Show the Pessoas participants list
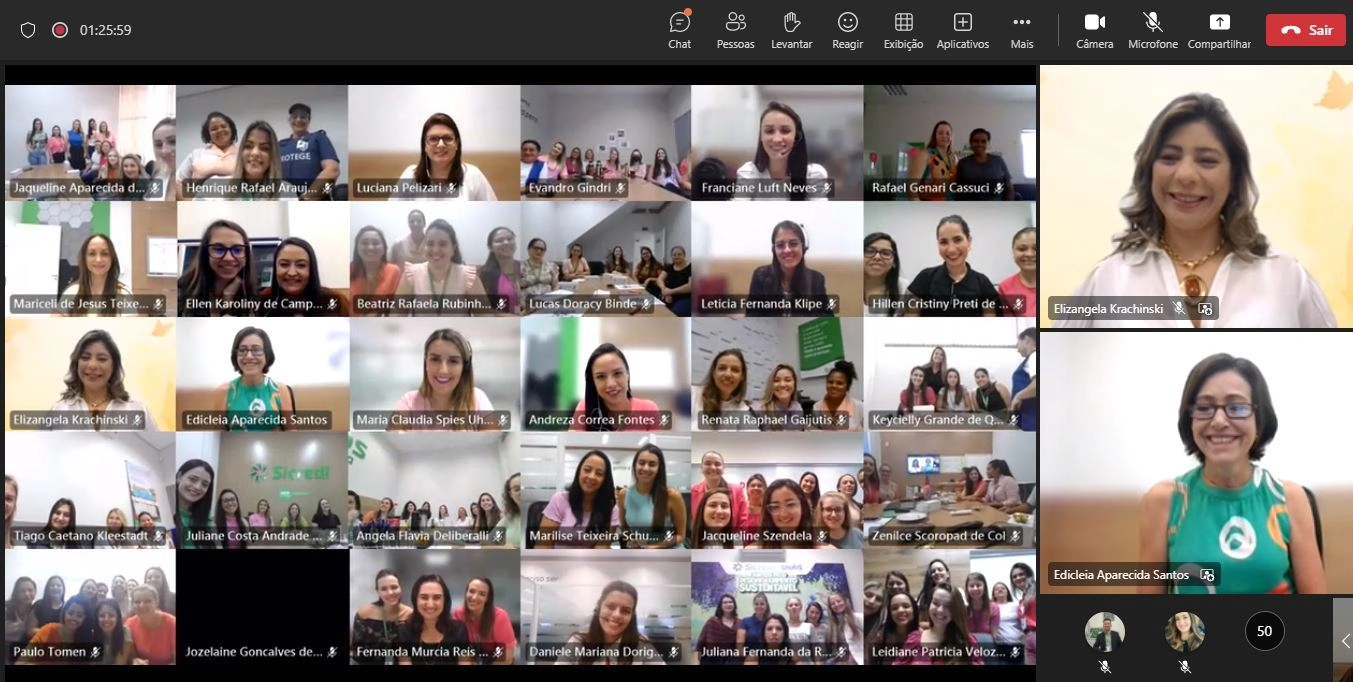Viewport: 1353px width, 682px height. click(x=736, y=30)
